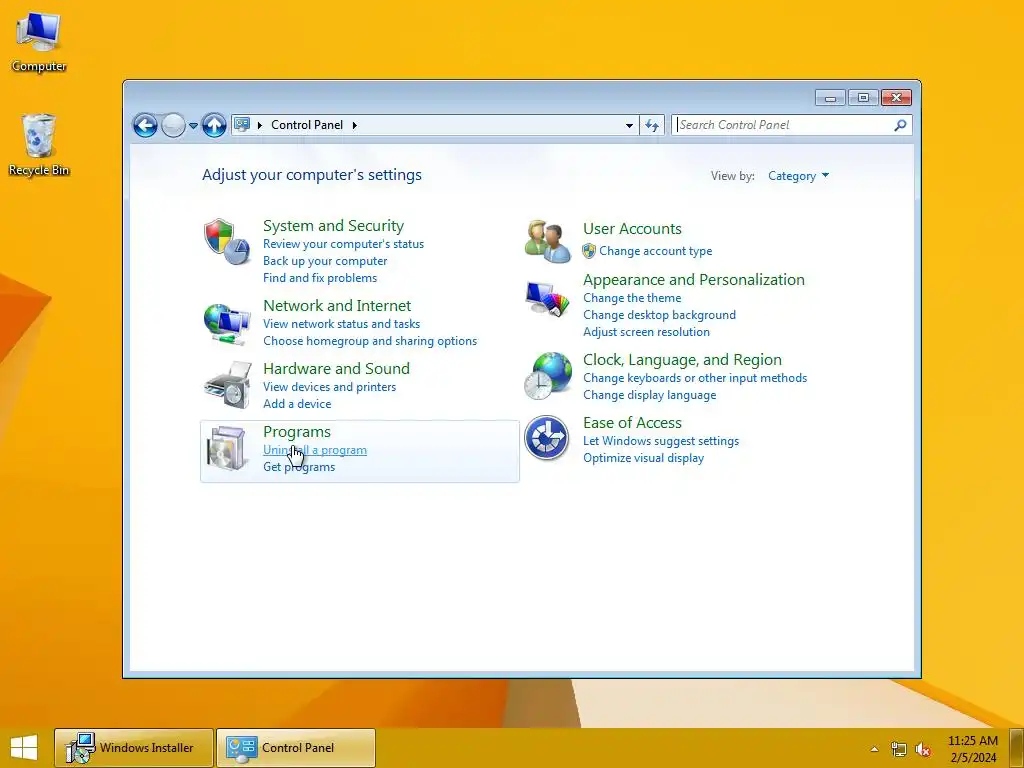Click Appearance and Personalization monitor icon

[x=547, y=300]
